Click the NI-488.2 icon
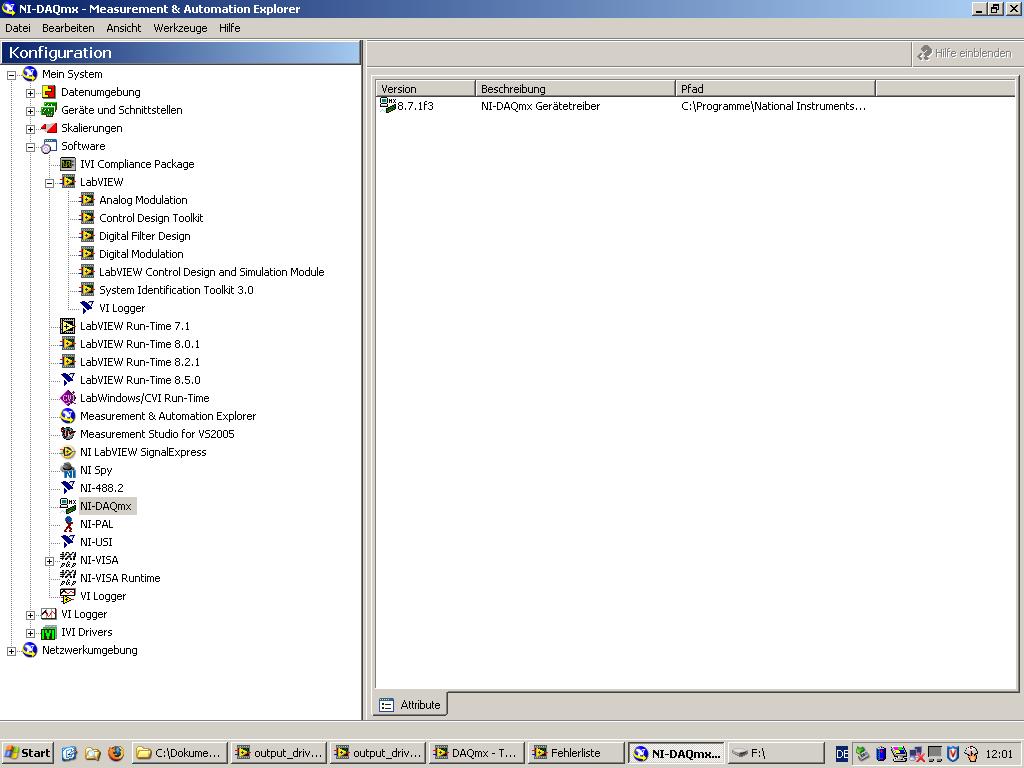 (68, 488)
